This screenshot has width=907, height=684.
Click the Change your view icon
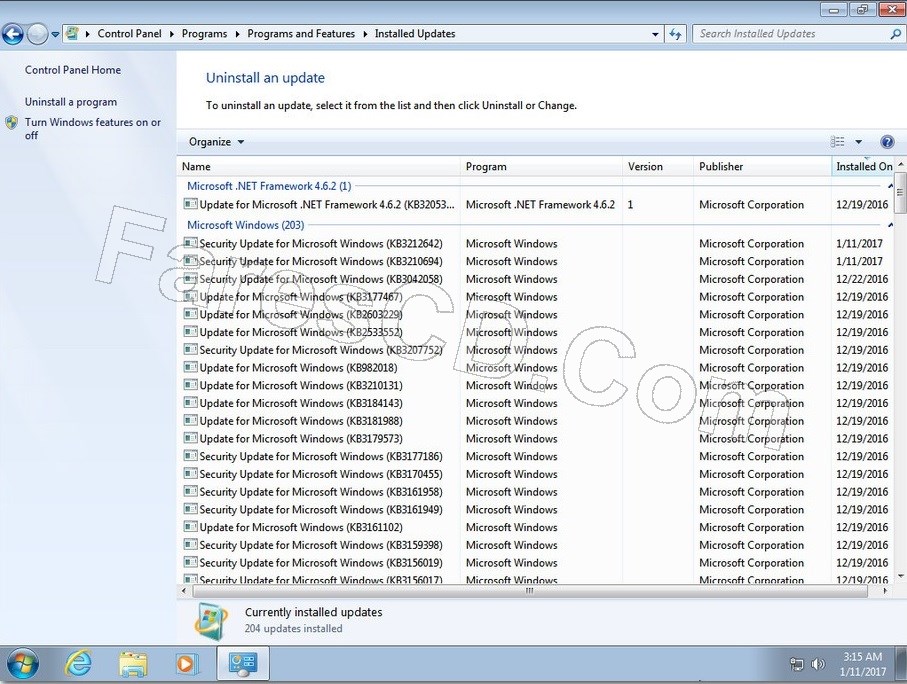click(838, 142)
